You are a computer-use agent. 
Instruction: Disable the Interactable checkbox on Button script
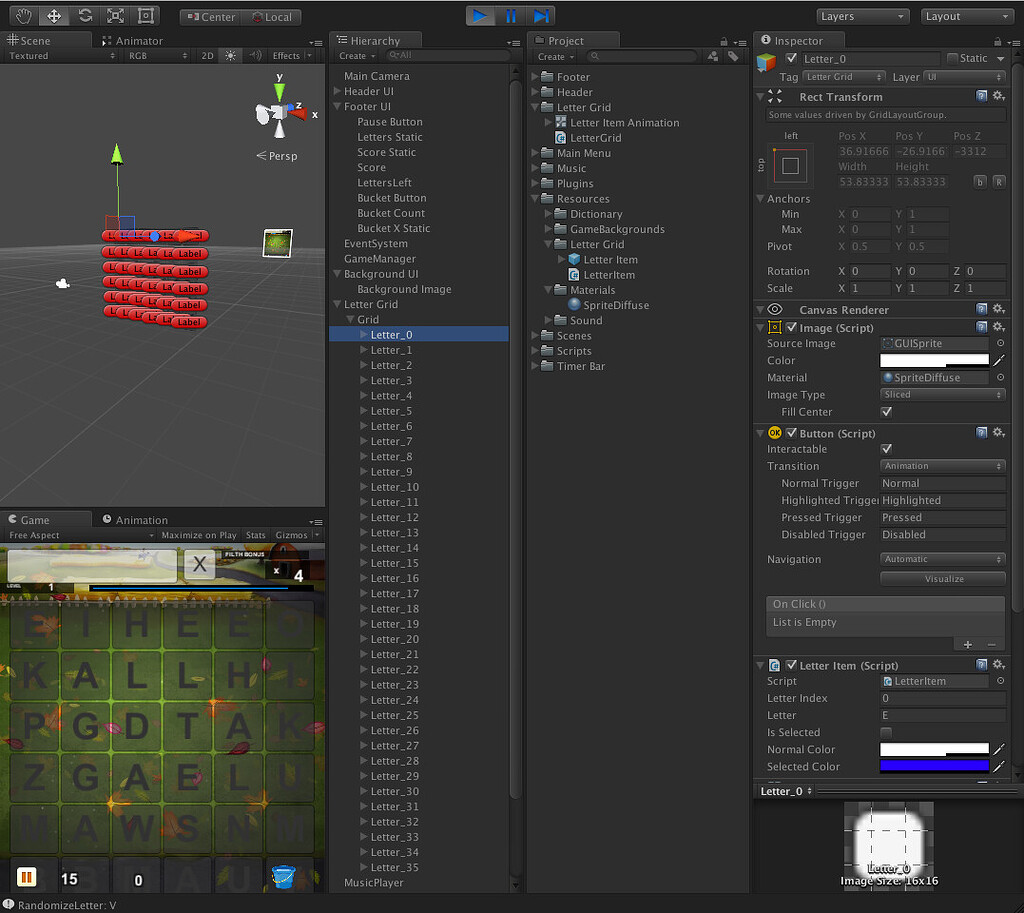pos(886,449)
